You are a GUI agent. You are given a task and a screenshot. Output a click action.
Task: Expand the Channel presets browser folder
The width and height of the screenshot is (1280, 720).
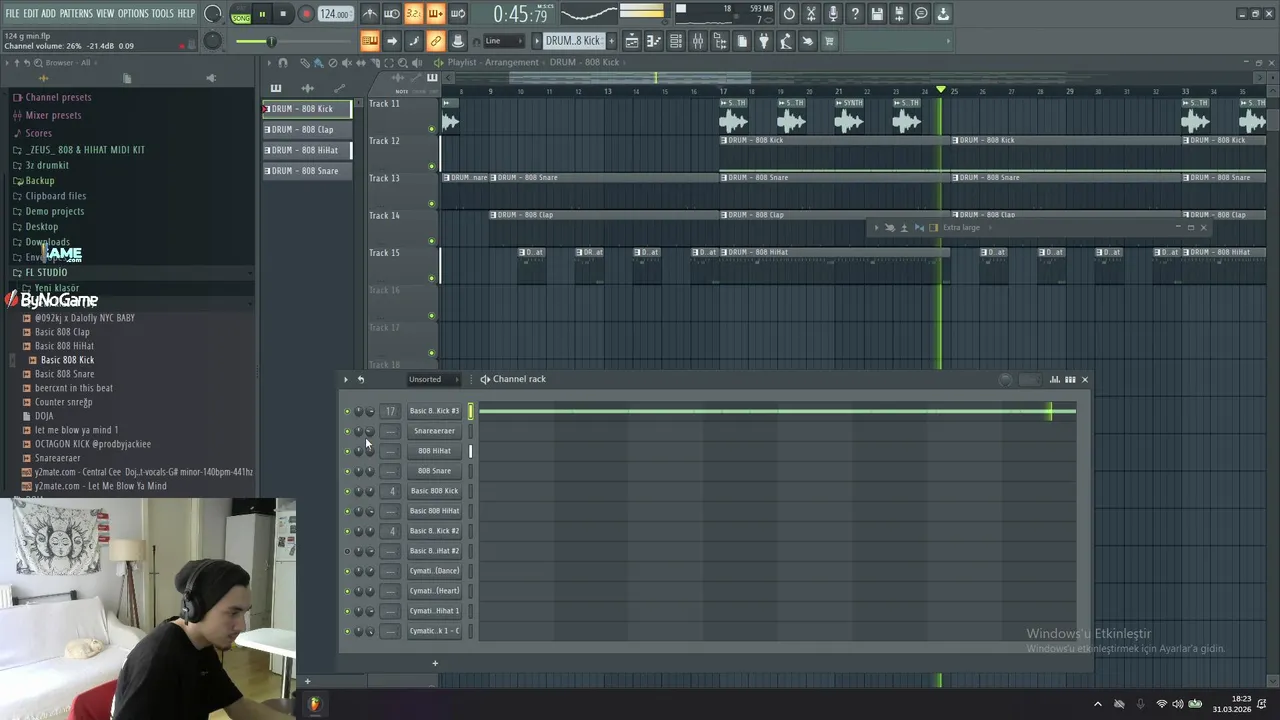[58, 97]
